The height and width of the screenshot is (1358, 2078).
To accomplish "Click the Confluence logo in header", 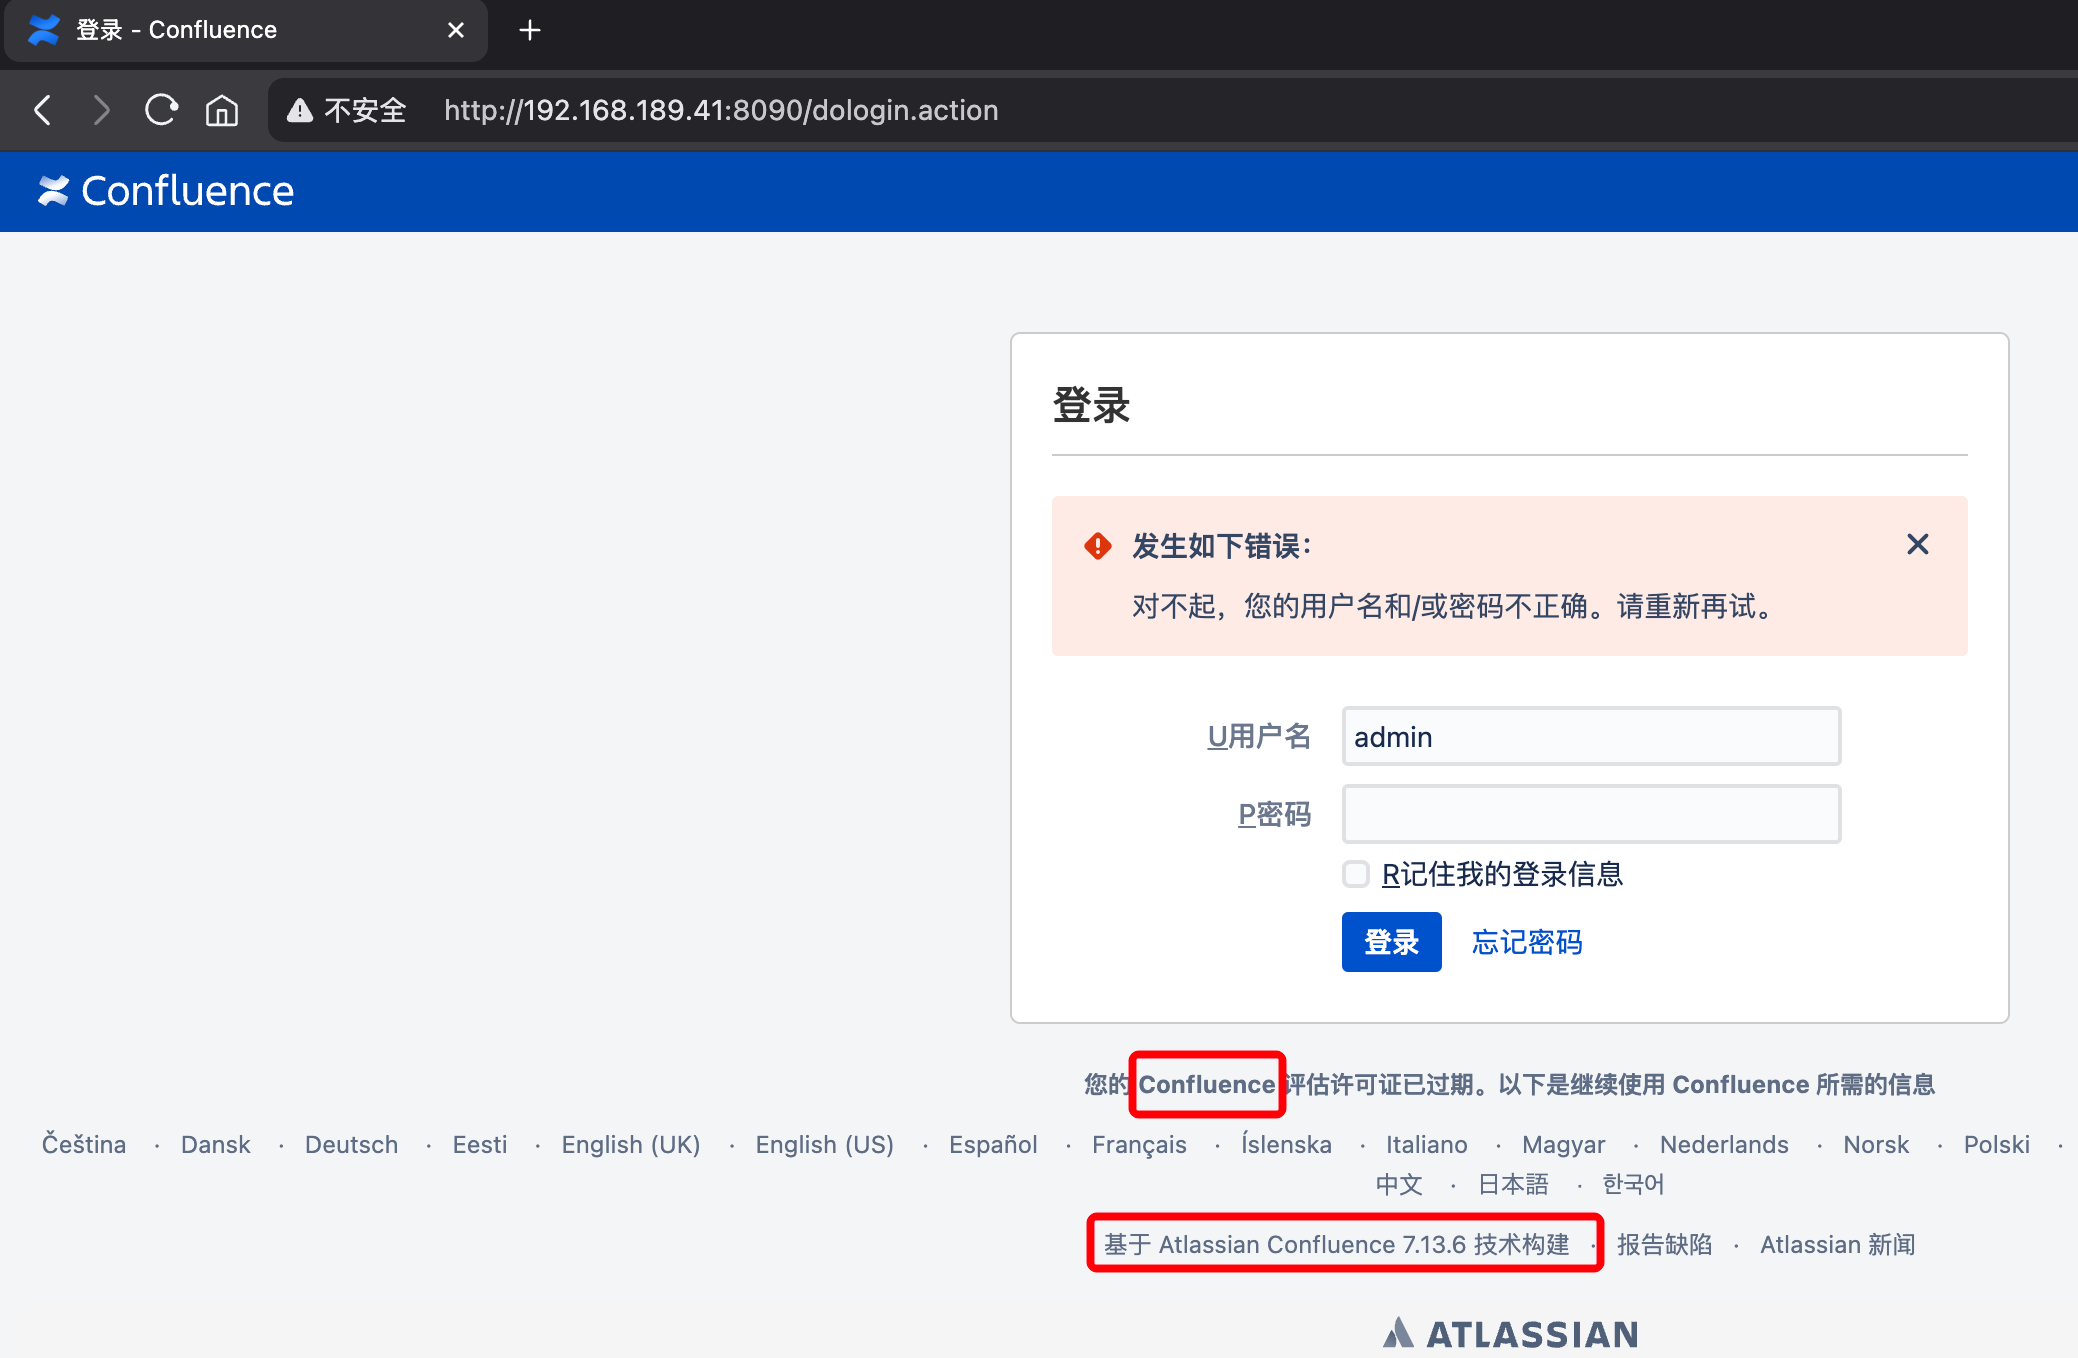I will tap(166, 191).
